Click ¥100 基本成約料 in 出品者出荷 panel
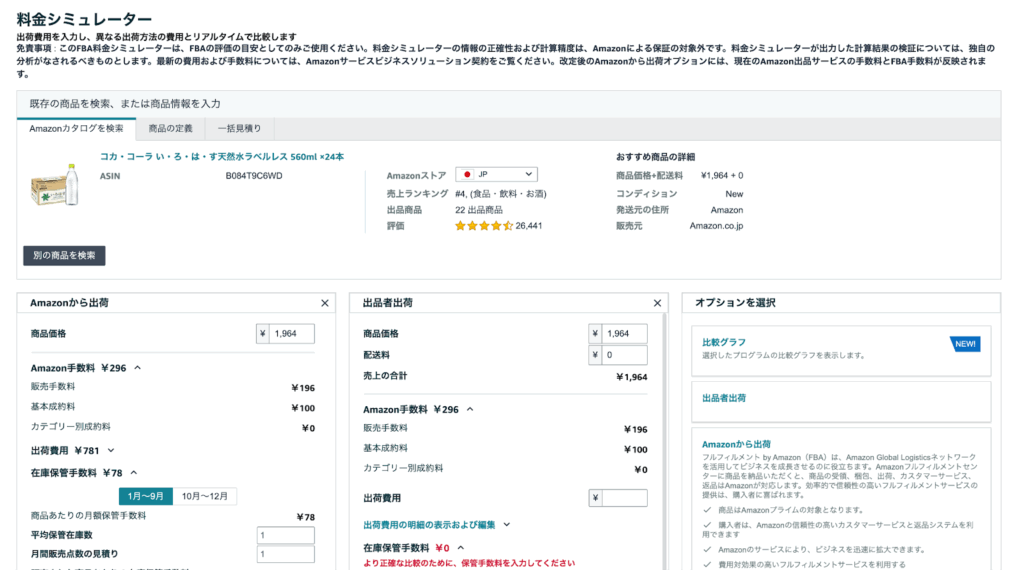Image resolution: width=1024 pixels, height=570 pixels. (635, 449)
